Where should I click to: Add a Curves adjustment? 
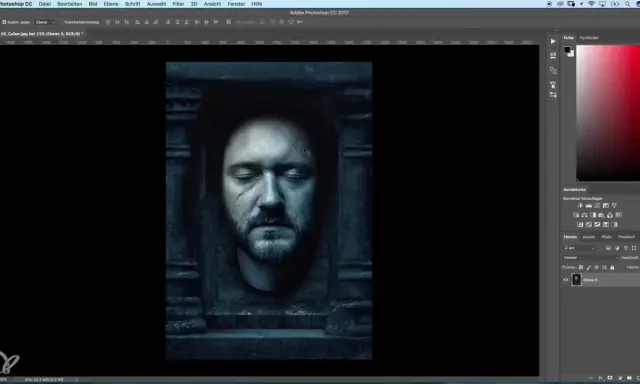pos(597,205)
